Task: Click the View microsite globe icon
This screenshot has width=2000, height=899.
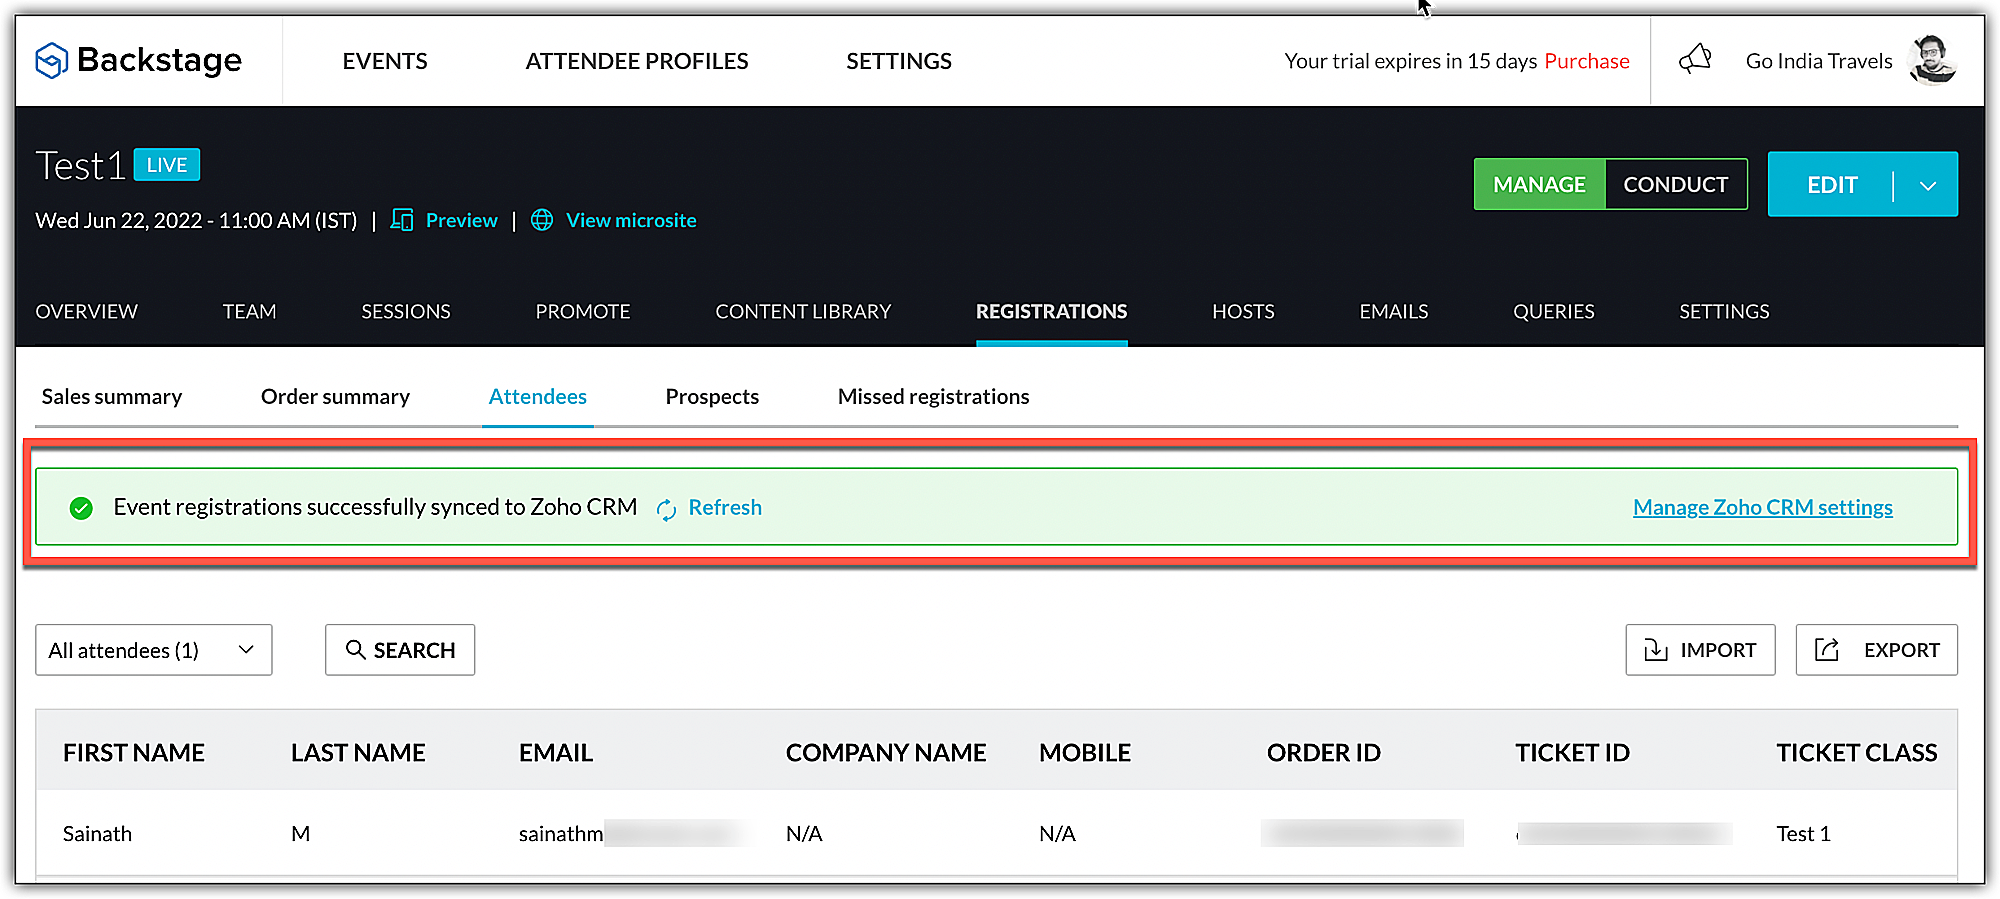Action: coord(542,220)
